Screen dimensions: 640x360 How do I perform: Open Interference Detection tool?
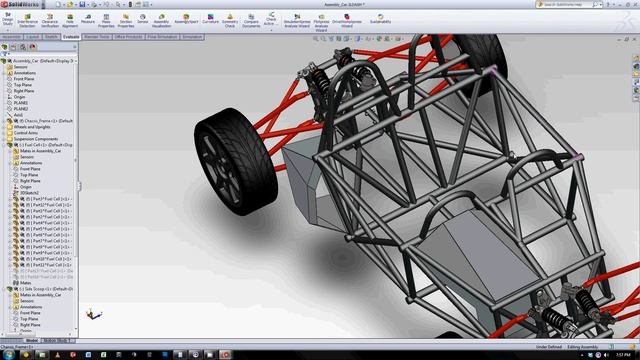click(x=27, y=20)
